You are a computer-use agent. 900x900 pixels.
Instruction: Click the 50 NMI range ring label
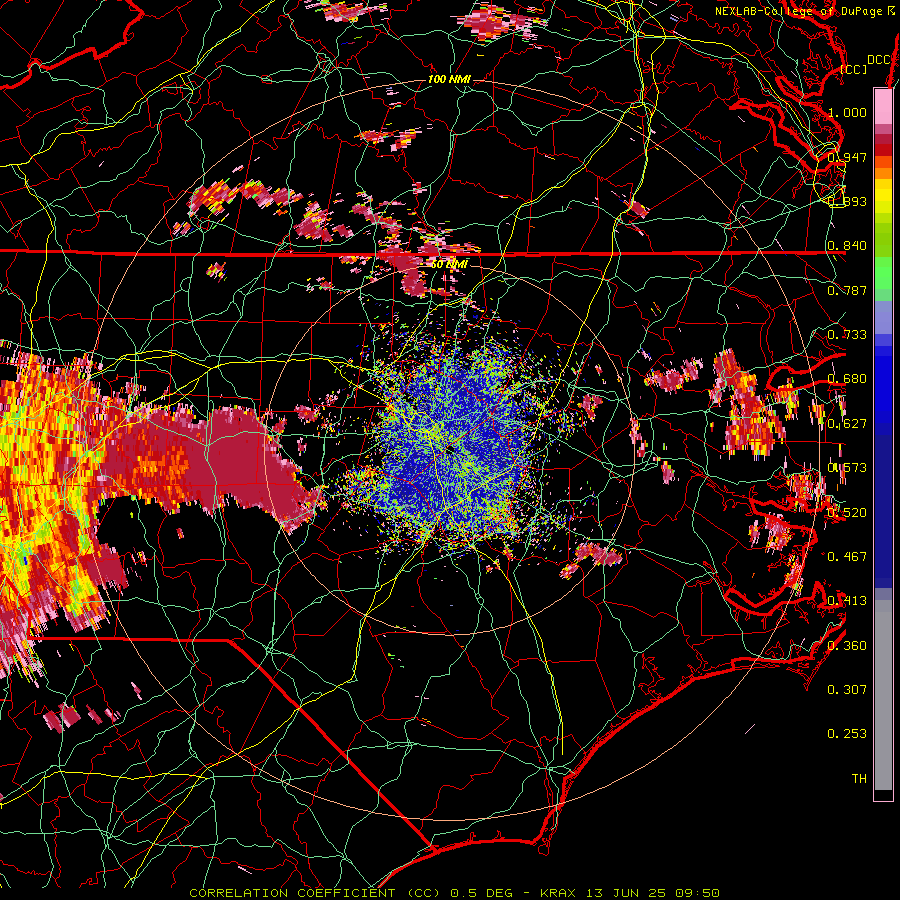tap(449, 265)
